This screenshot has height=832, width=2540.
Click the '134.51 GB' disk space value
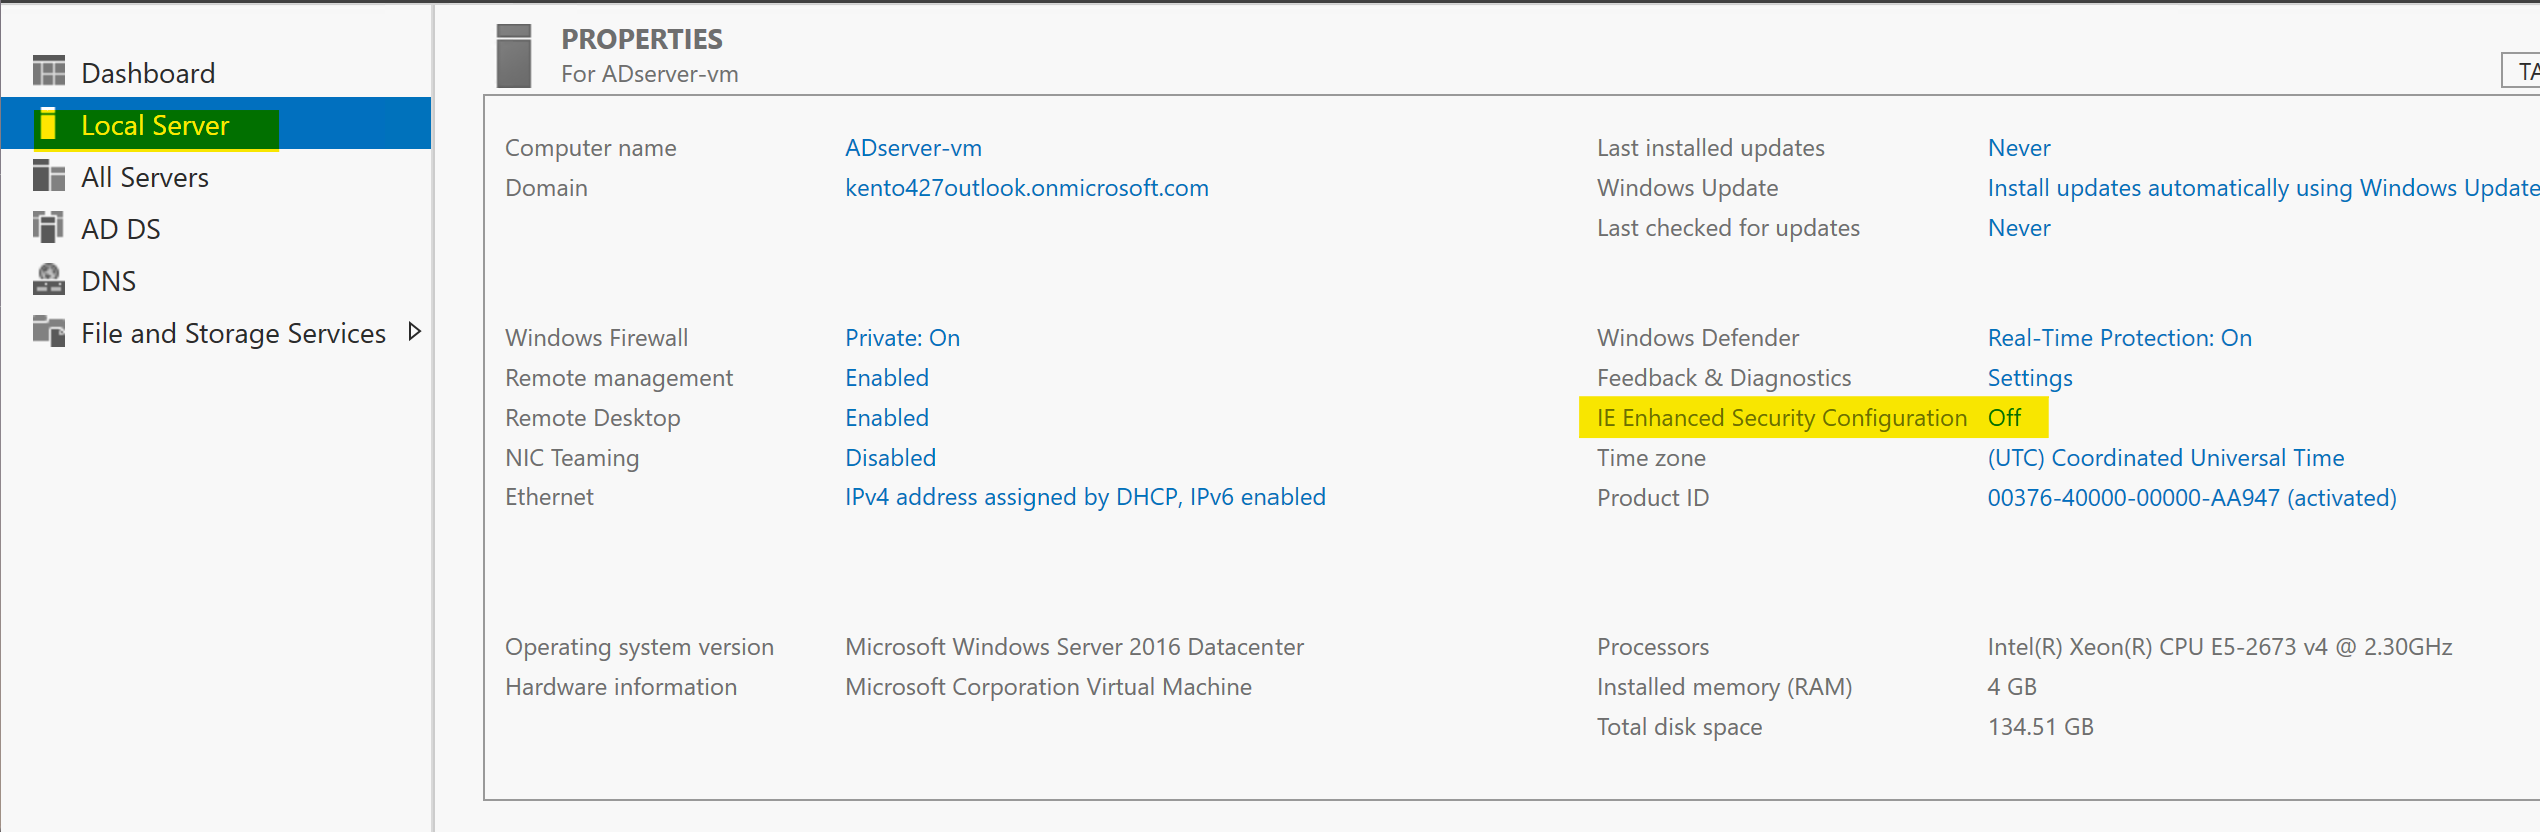(x=2040, y=727)
